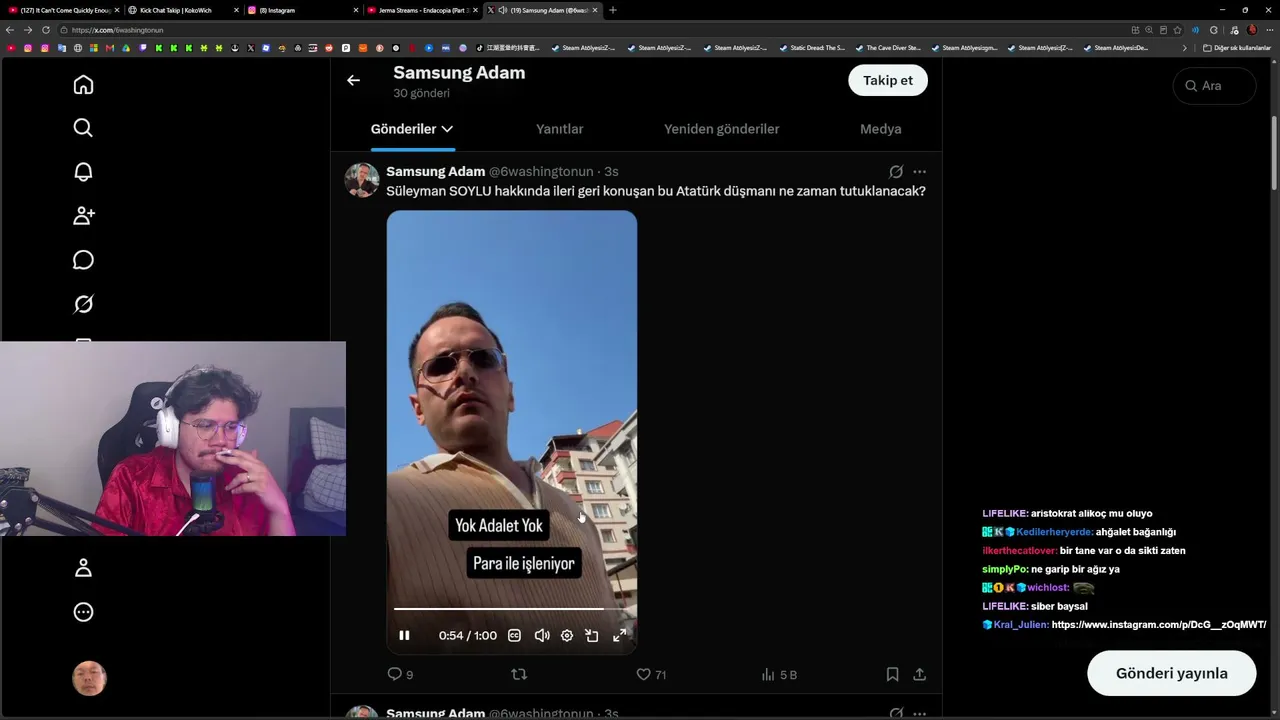The width and height of the screenshot is (1280, 720).
Task: Open the Notifications bell in the sidebar
Action: (83, 172)
